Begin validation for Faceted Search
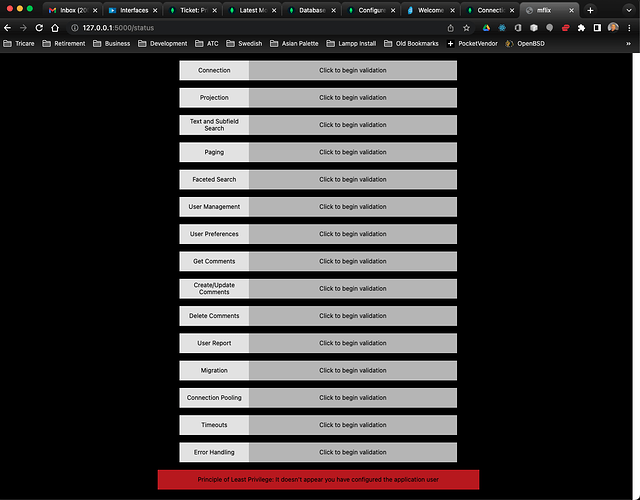 [353, 180]
